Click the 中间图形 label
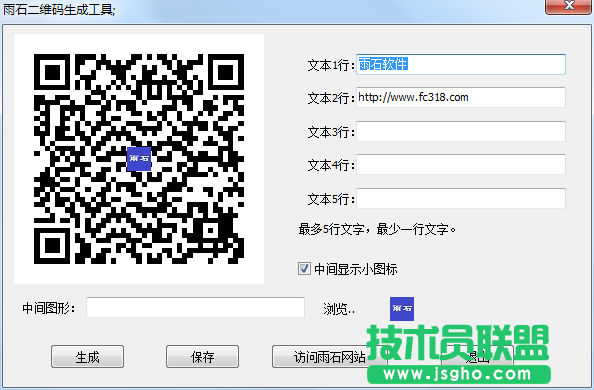 click(x=48, y=308)
